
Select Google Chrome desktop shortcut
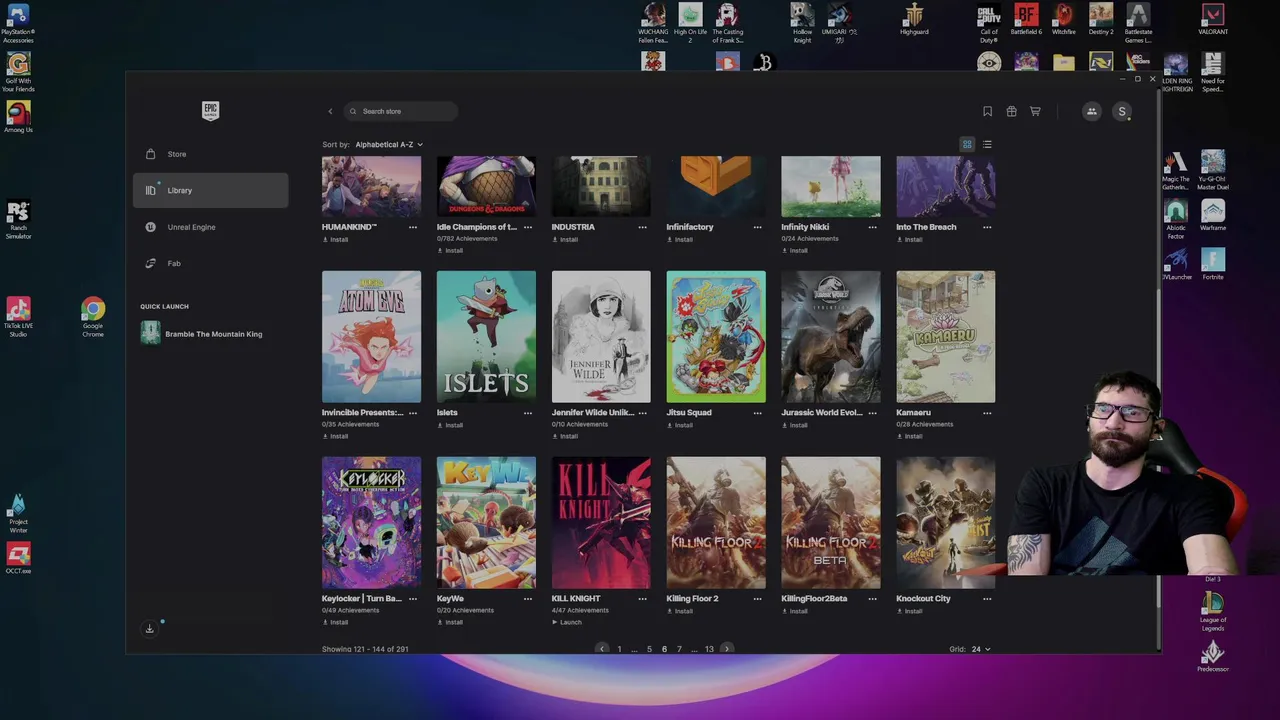(x=93, y=317)
